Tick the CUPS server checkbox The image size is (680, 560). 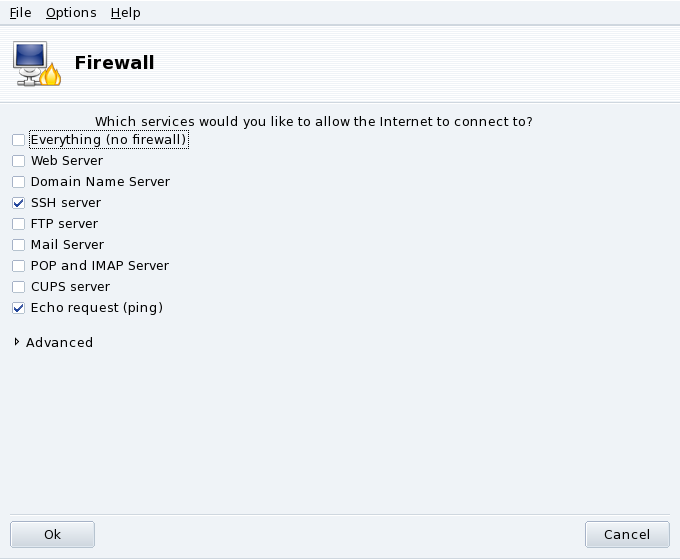[x=18, y=287]
